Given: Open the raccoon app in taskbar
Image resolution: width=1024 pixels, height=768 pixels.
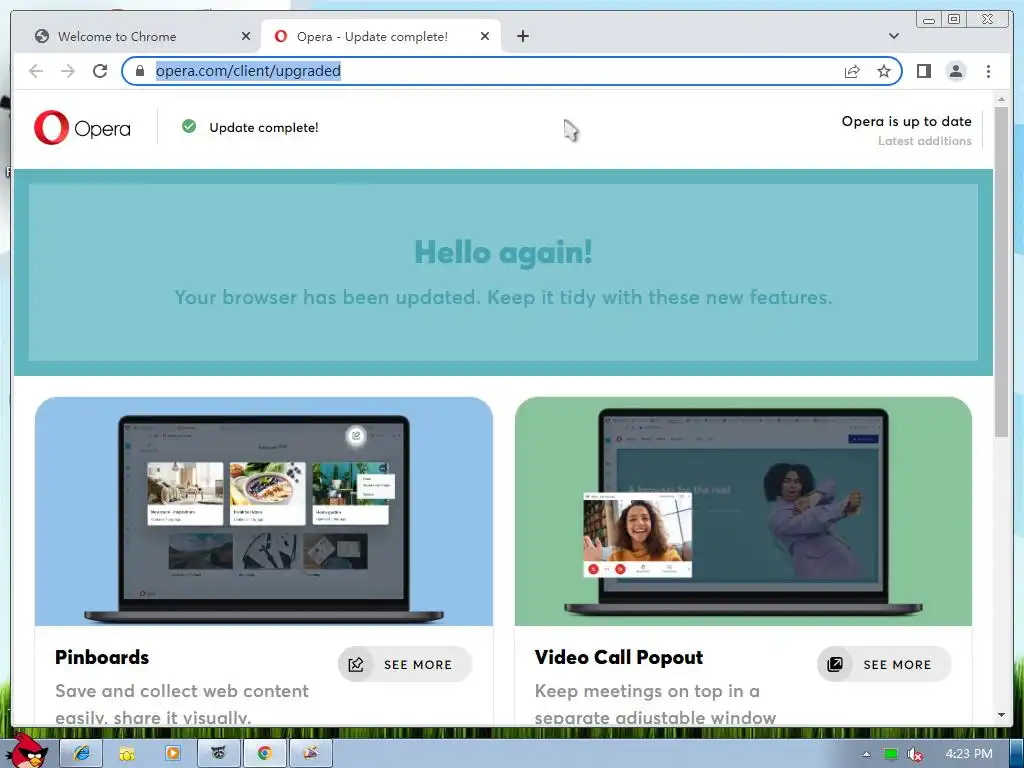Looking at the screenshot, I should [x=219, y=754].
